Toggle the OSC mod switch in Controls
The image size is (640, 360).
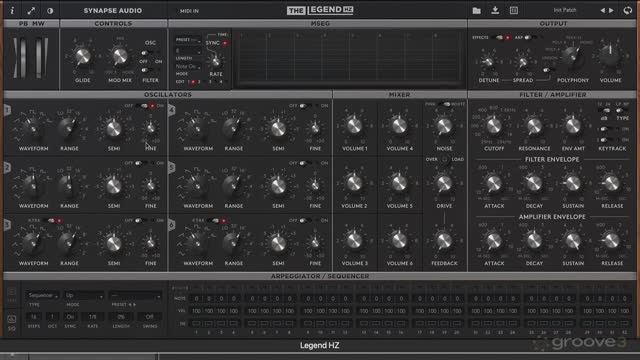146,53
